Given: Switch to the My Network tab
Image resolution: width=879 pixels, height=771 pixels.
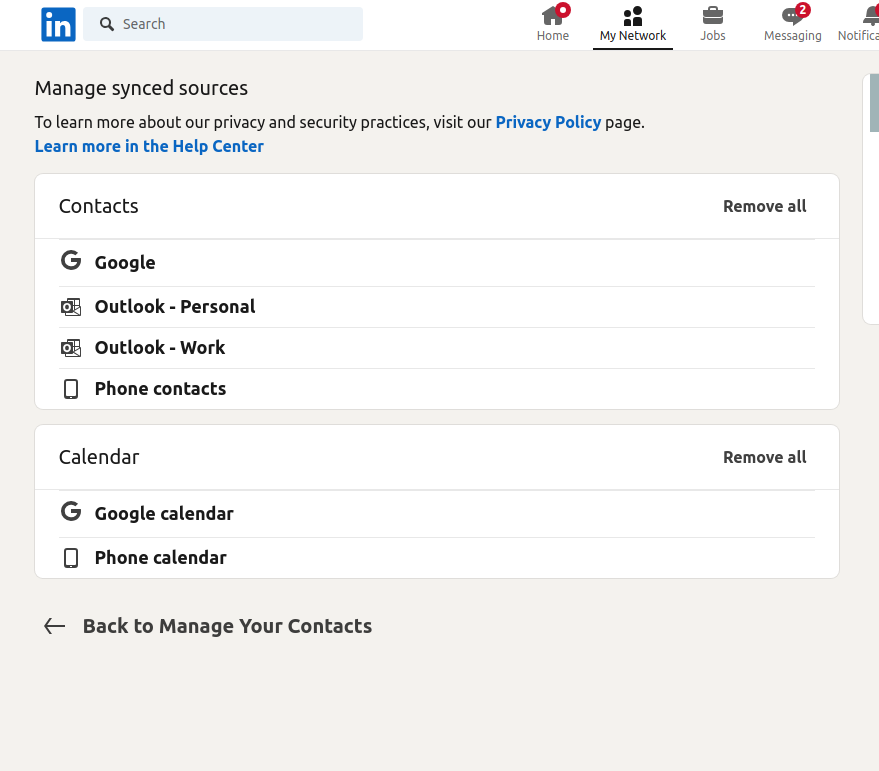Looking at the screenshot, I should tap(632, 25).
